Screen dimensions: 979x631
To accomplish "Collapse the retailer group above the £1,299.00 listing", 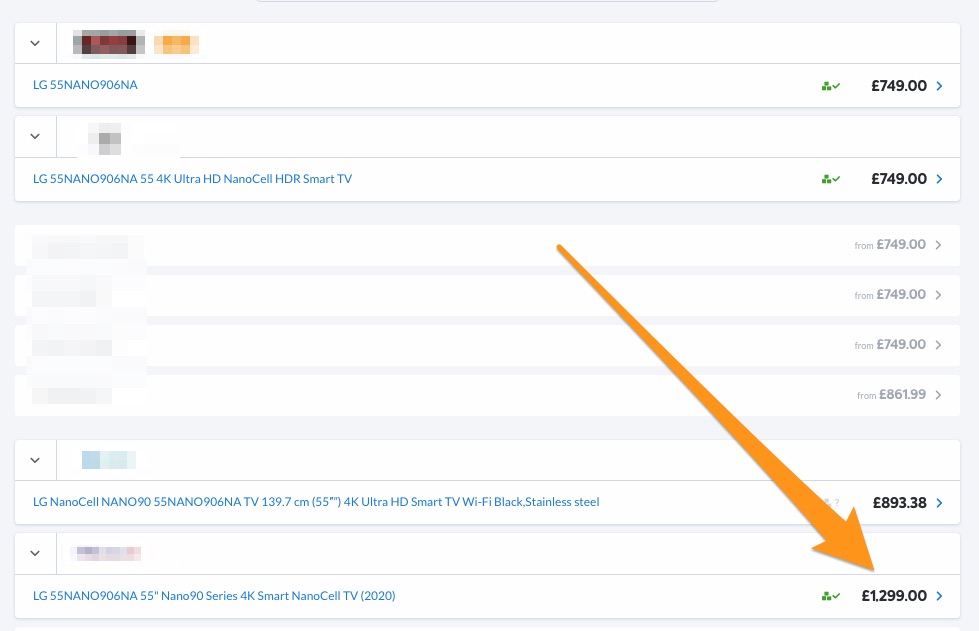I will (x=35, y=554).
